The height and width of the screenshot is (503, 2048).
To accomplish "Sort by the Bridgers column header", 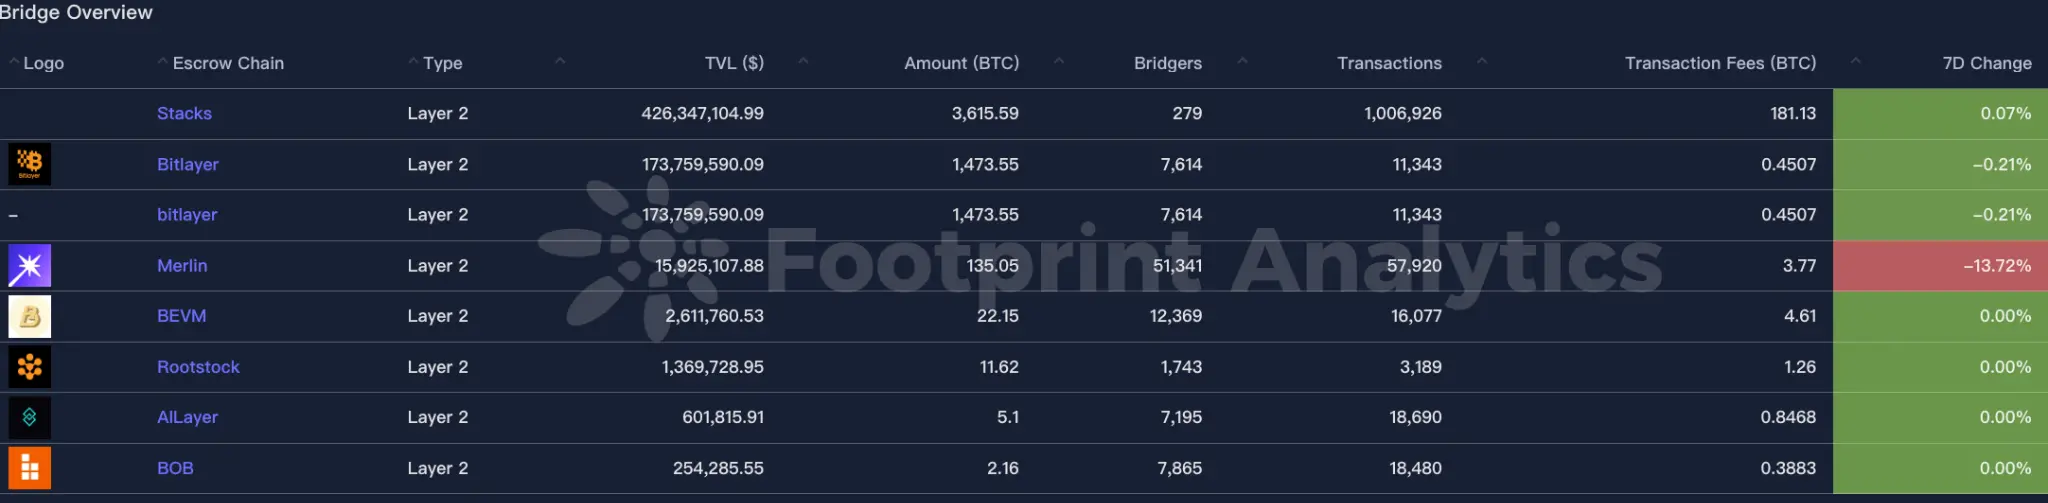I will coord(1167,63).
